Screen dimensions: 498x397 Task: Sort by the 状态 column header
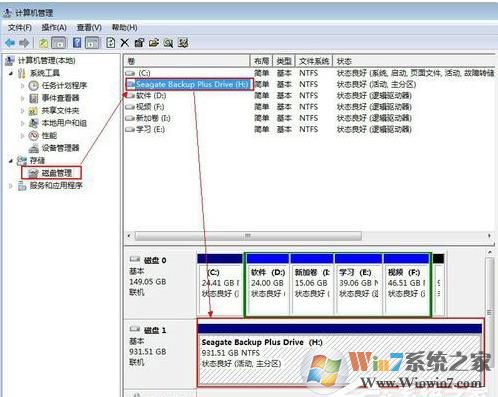pyautogui.click(x=414, y=61)
